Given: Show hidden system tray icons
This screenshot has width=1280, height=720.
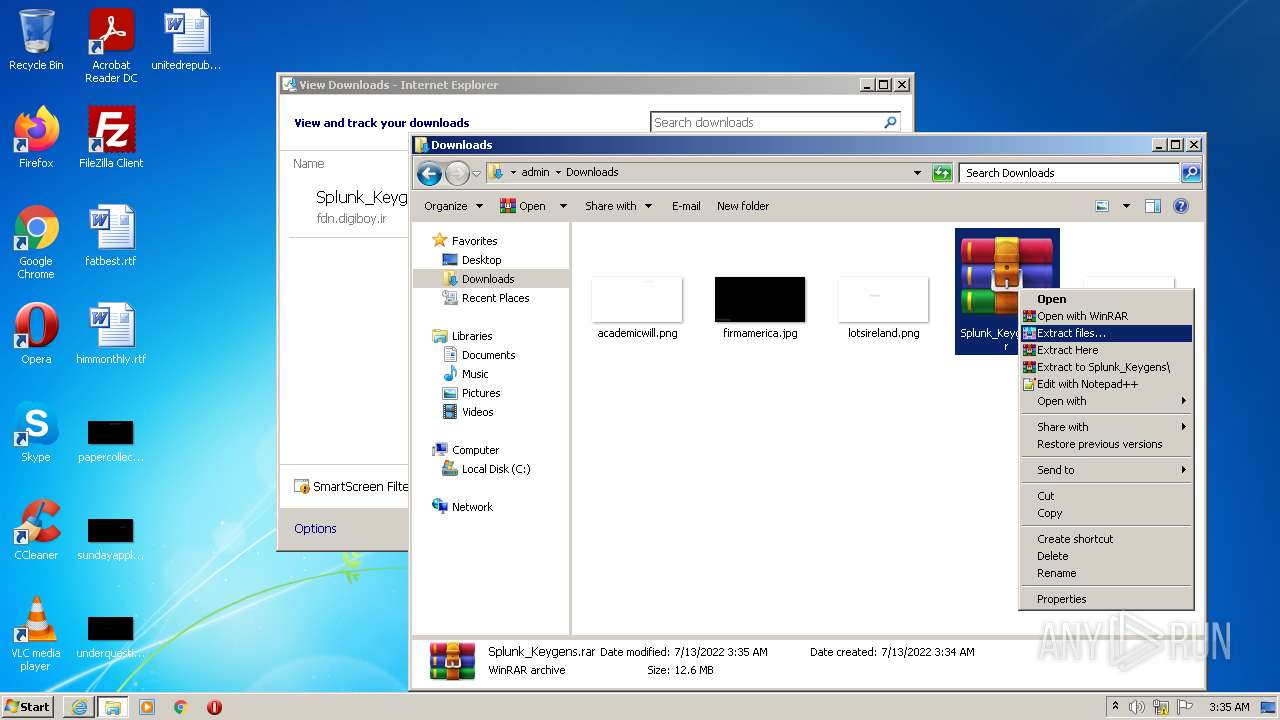Looking at the screenshot, I should click(x=1115, y=707).
